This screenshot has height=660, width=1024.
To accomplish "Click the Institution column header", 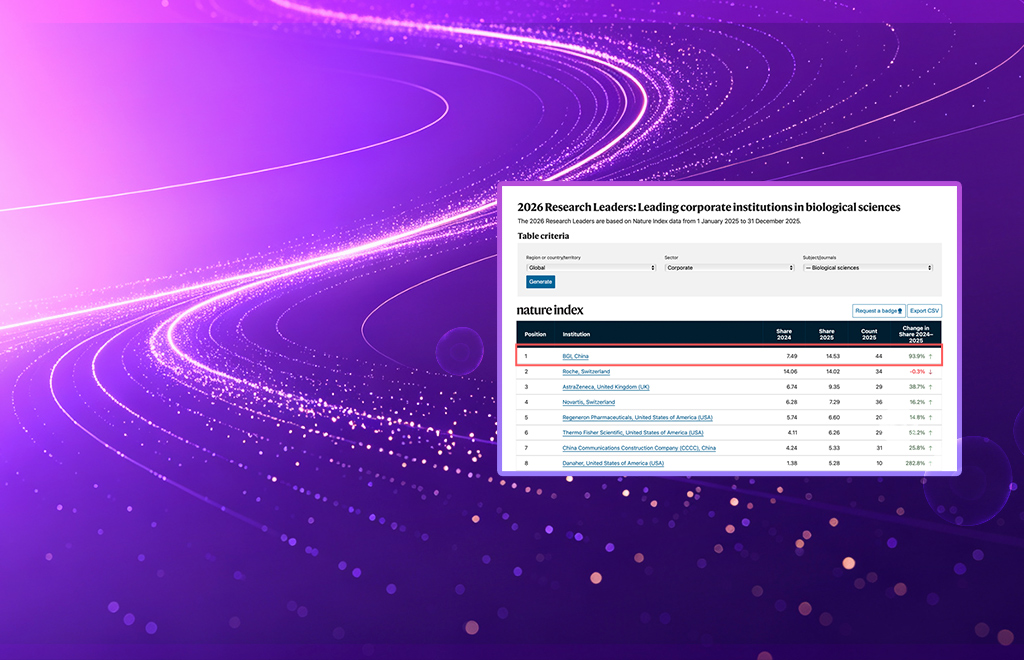I will (576, 334).
